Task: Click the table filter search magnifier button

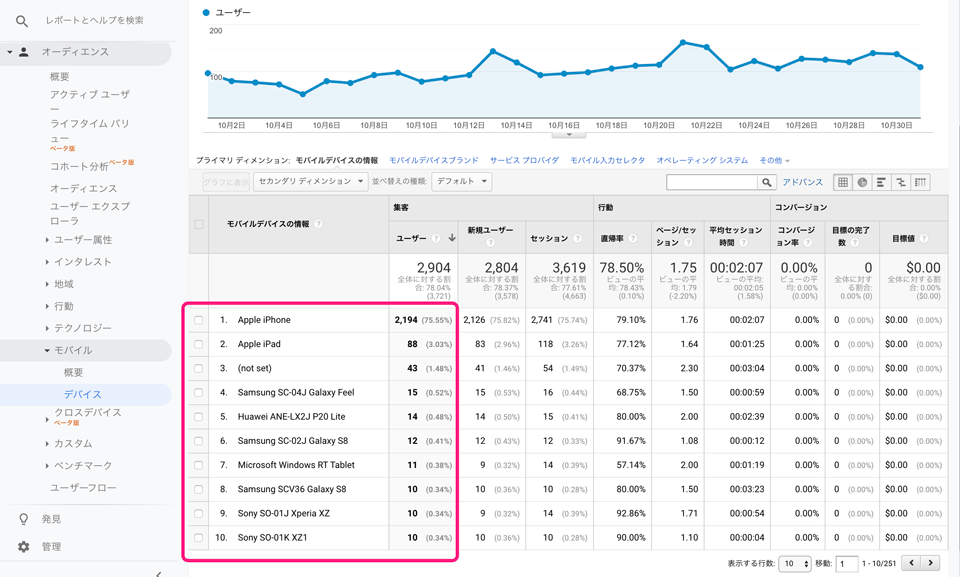Action: click(x=767, y=182)
